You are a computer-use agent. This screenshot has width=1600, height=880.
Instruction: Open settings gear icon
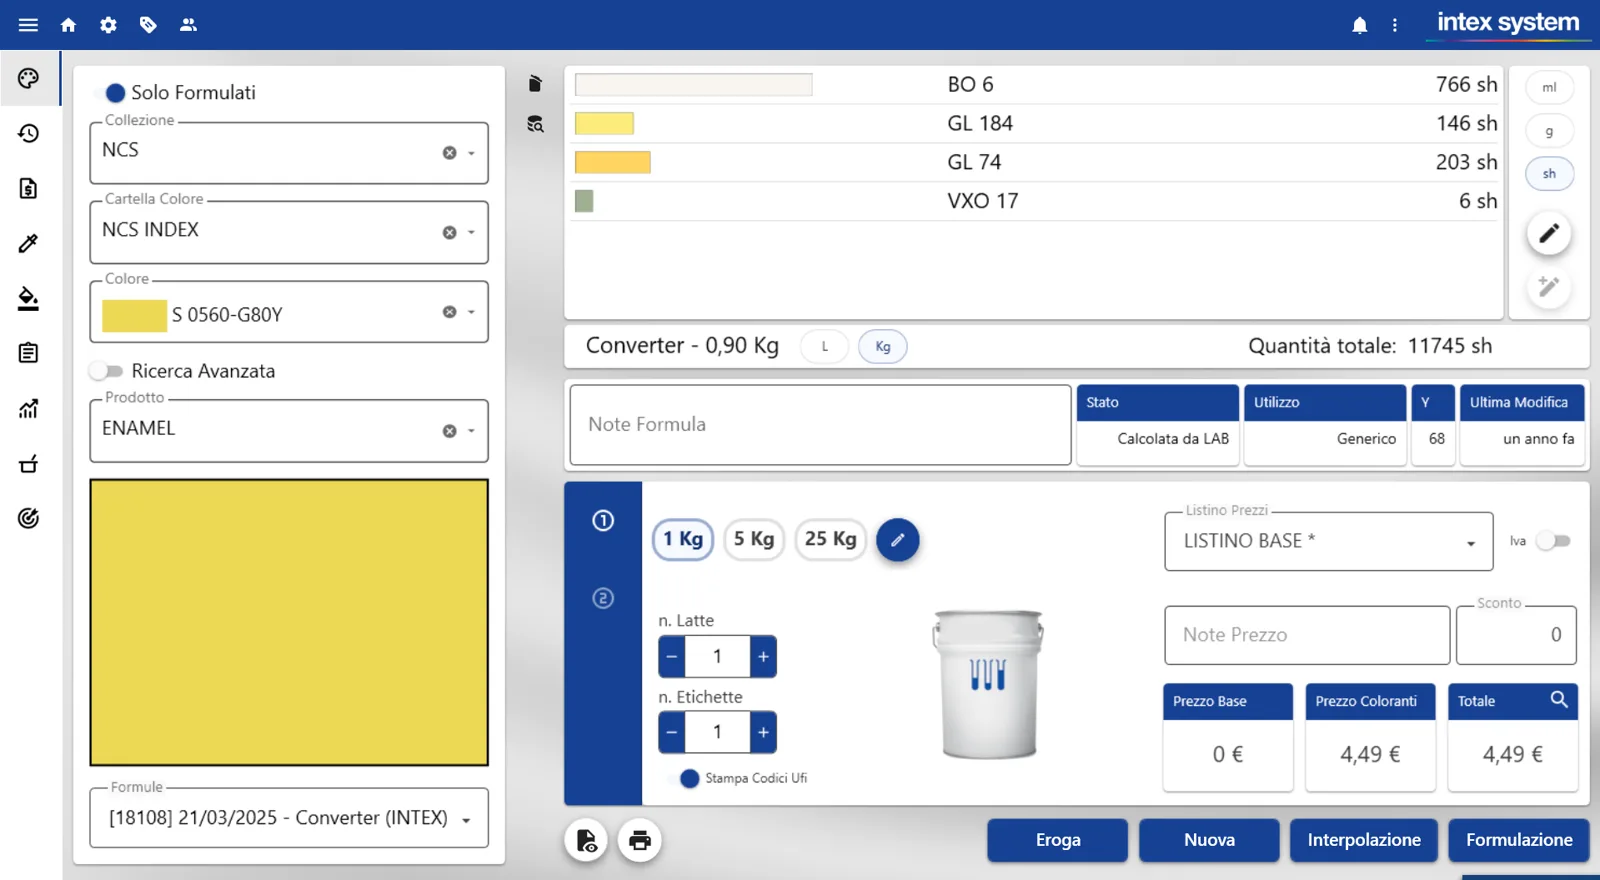click(x=108, y=25)
